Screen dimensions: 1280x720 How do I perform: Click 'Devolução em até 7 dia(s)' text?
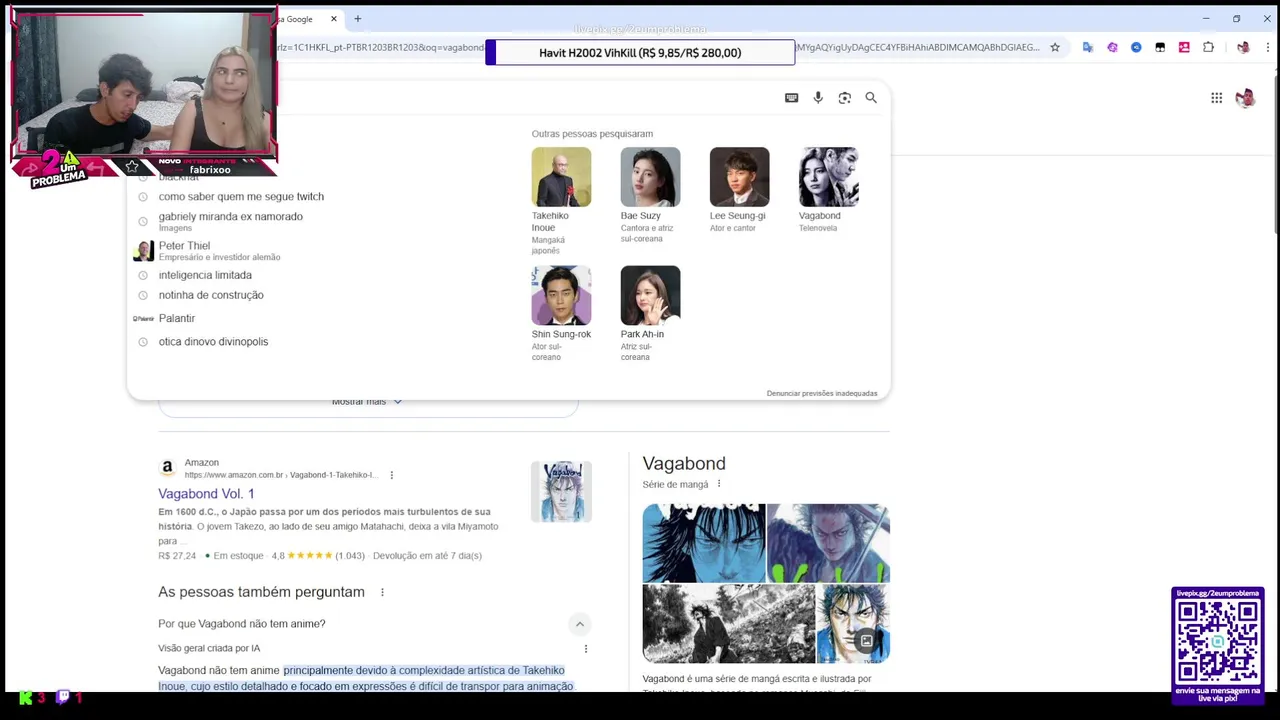tap(427, 556)
